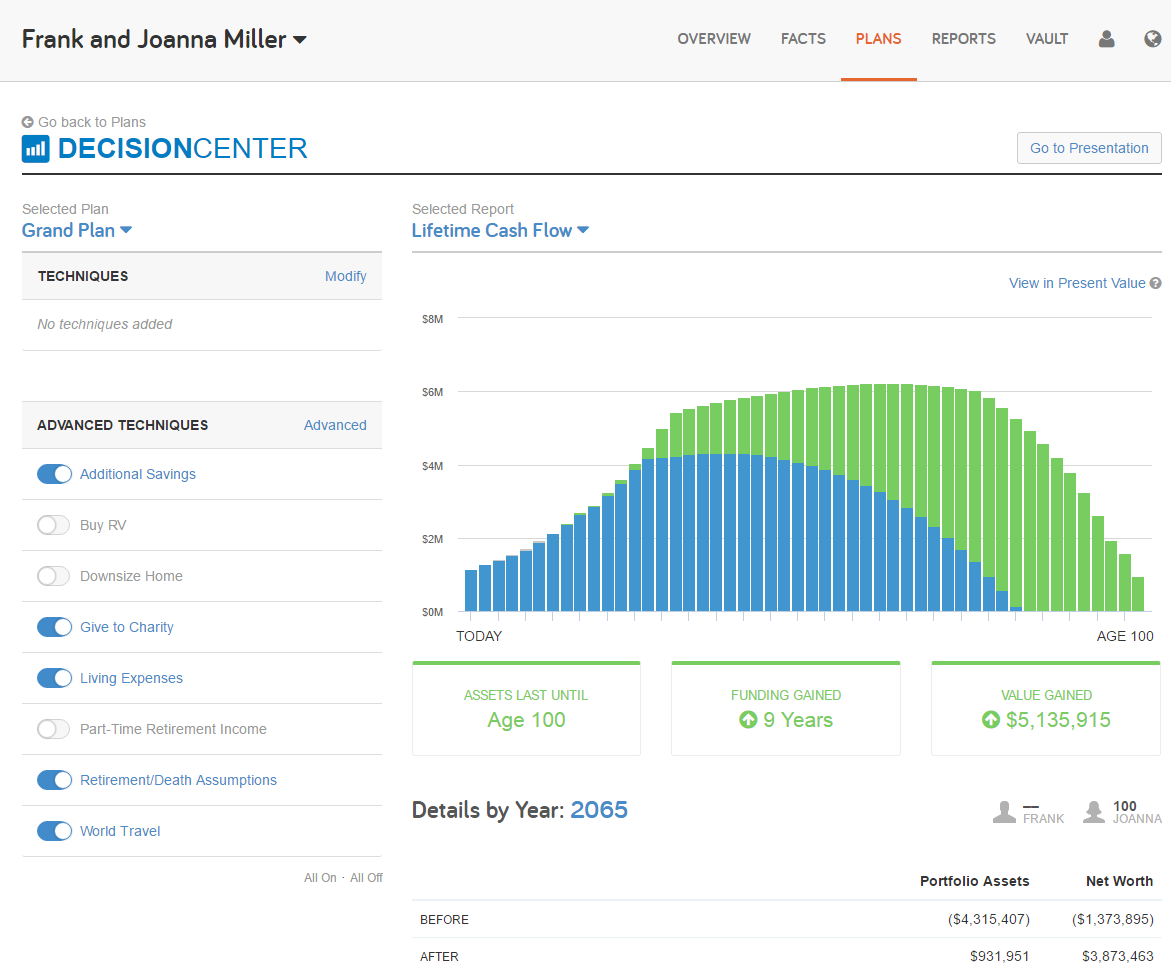Screen dimensions: 1171x973
Task: Click the Go to Presentation button
Action: [1088, 147]
